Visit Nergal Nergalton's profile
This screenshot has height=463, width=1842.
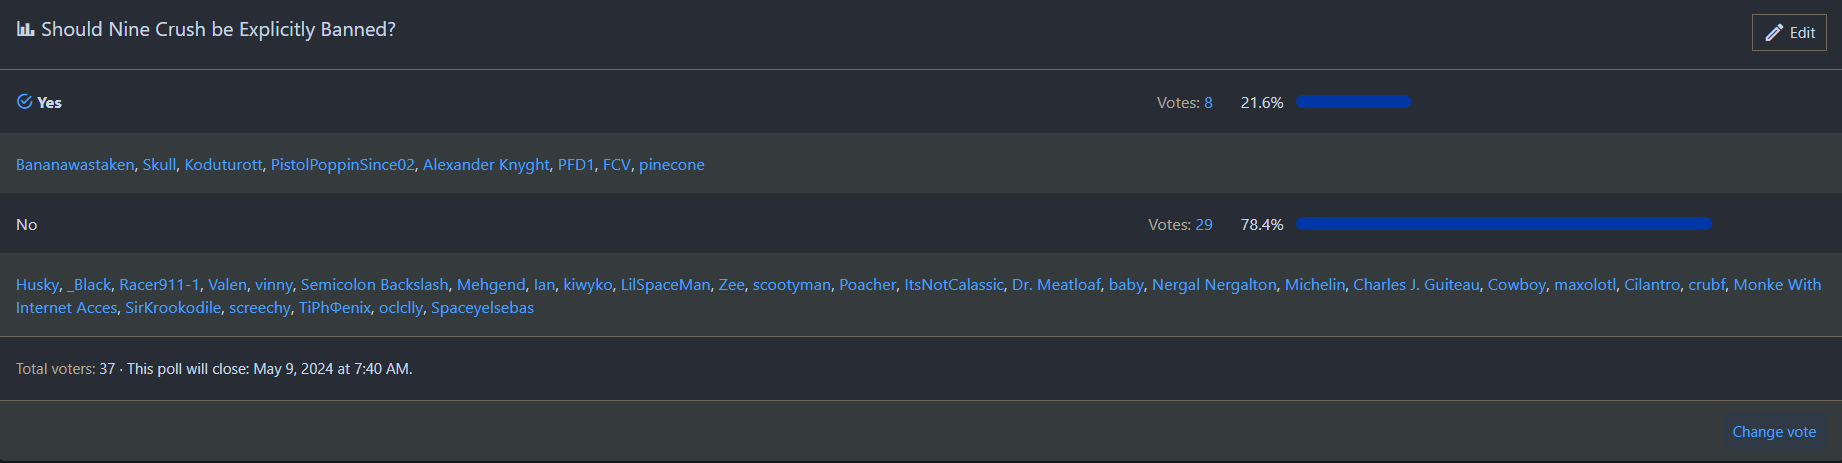(x=1214, y=285)
